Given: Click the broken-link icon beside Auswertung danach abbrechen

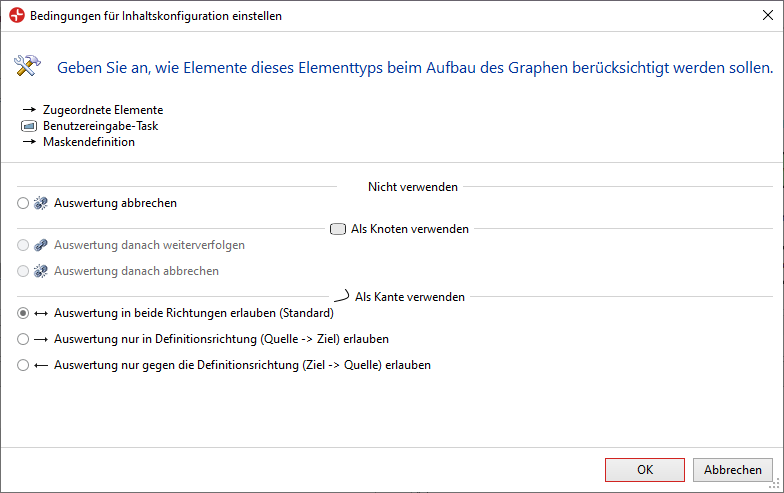Looking at the screenshot, I should point(40,271).
